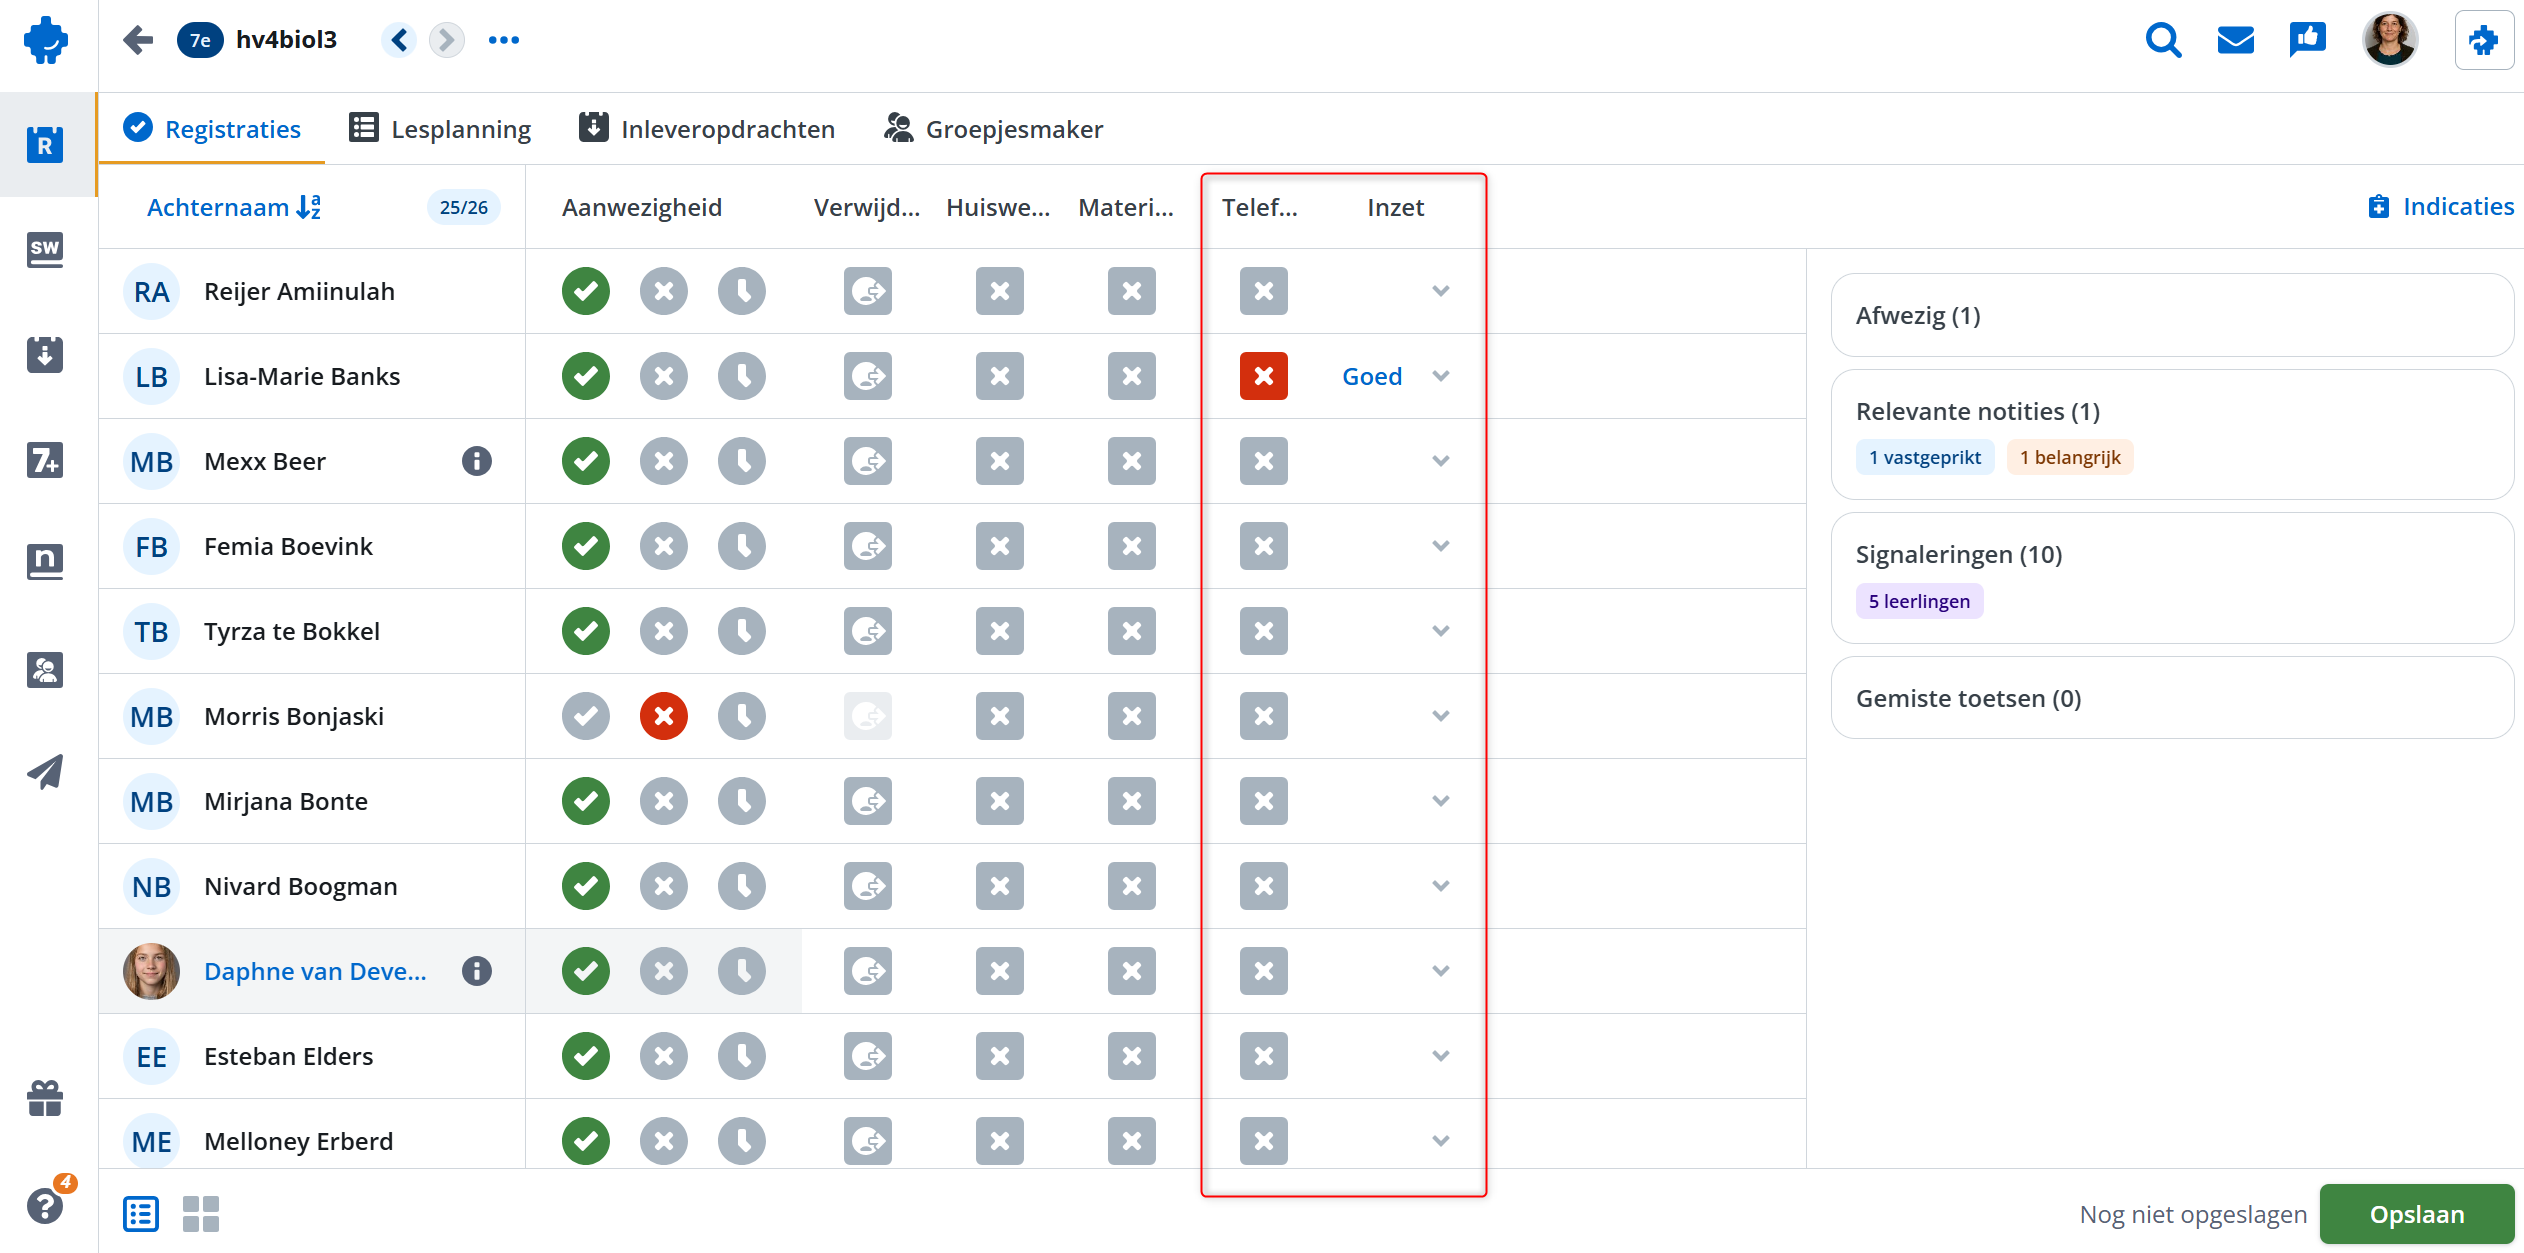Open the search magnifier icon

(2163, 40)
